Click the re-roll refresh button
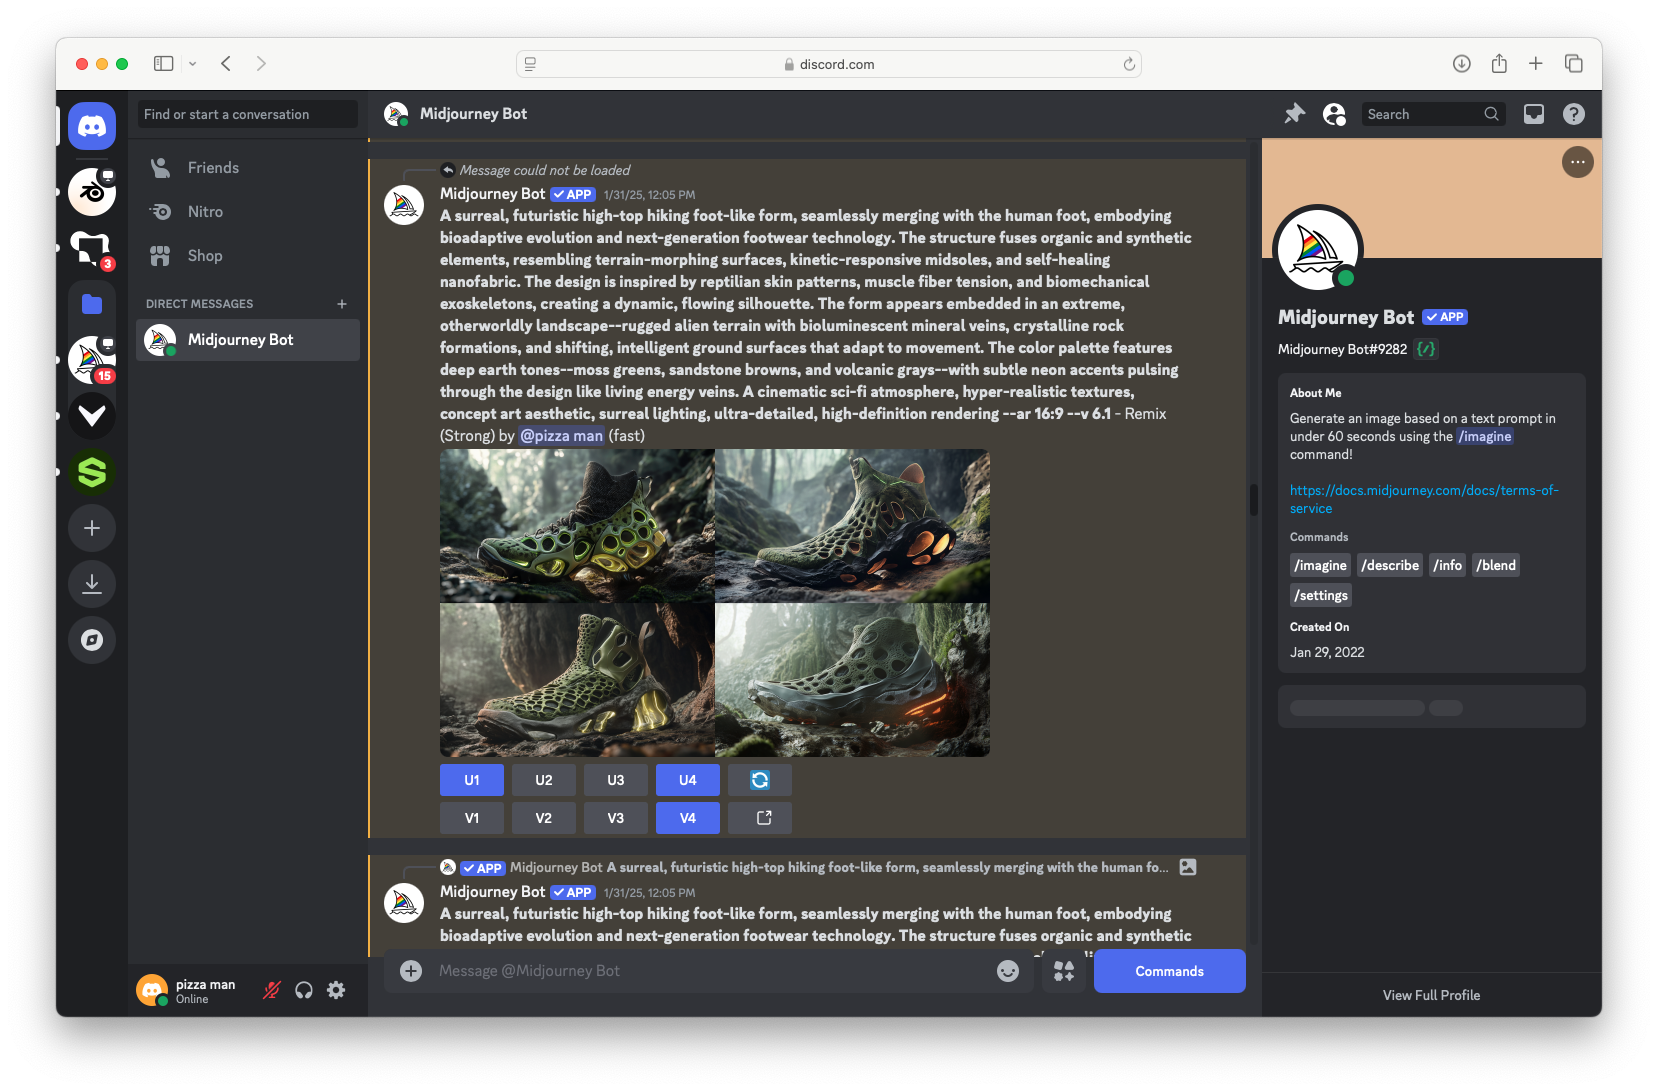 coord(760,780)
